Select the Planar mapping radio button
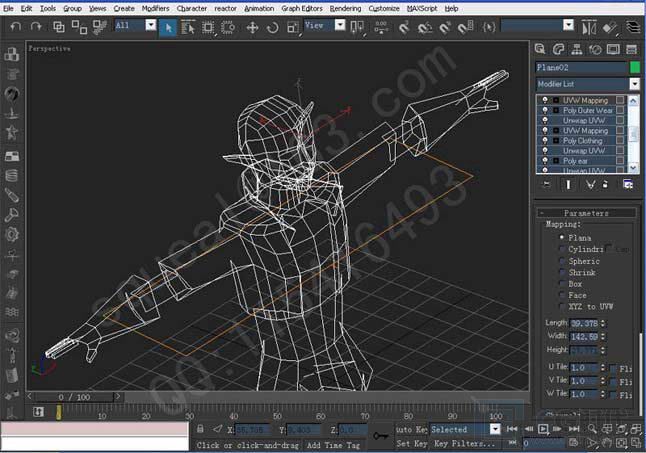This screenshot has width=646, height=453. pyautogui.click(x=562, y=238)
